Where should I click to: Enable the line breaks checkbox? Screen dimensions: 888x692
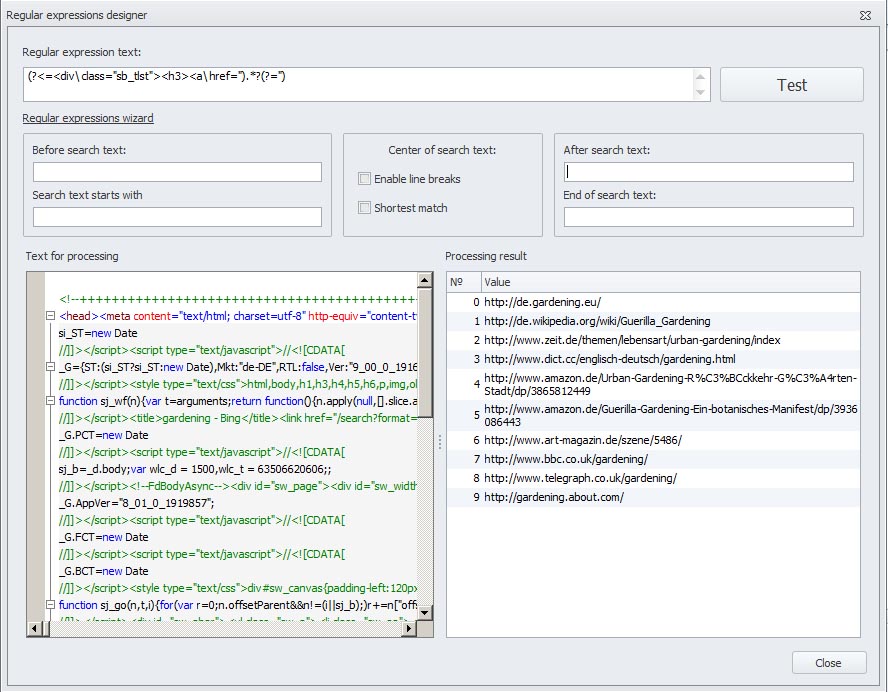coord(364,179)
